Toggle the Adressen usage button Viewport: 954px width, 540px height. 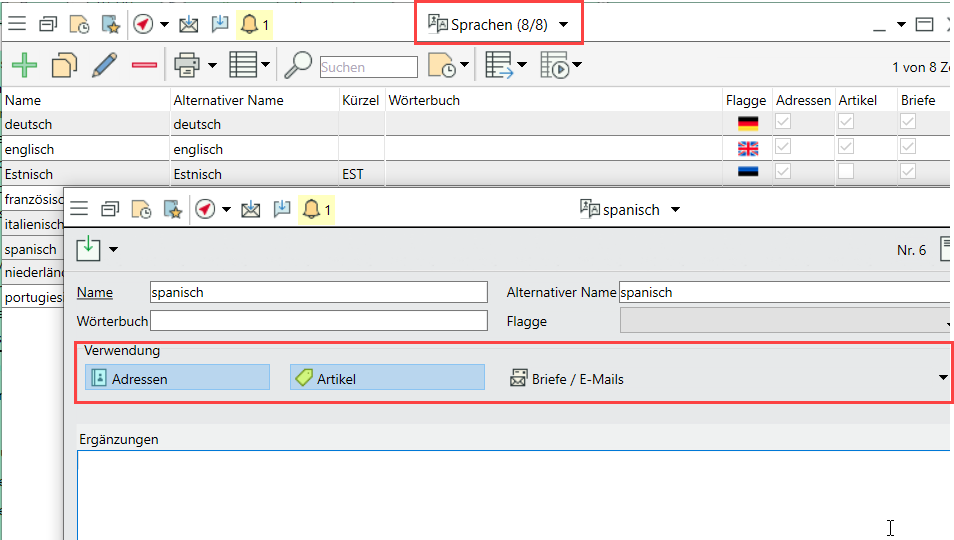click(x=178, y=378)
